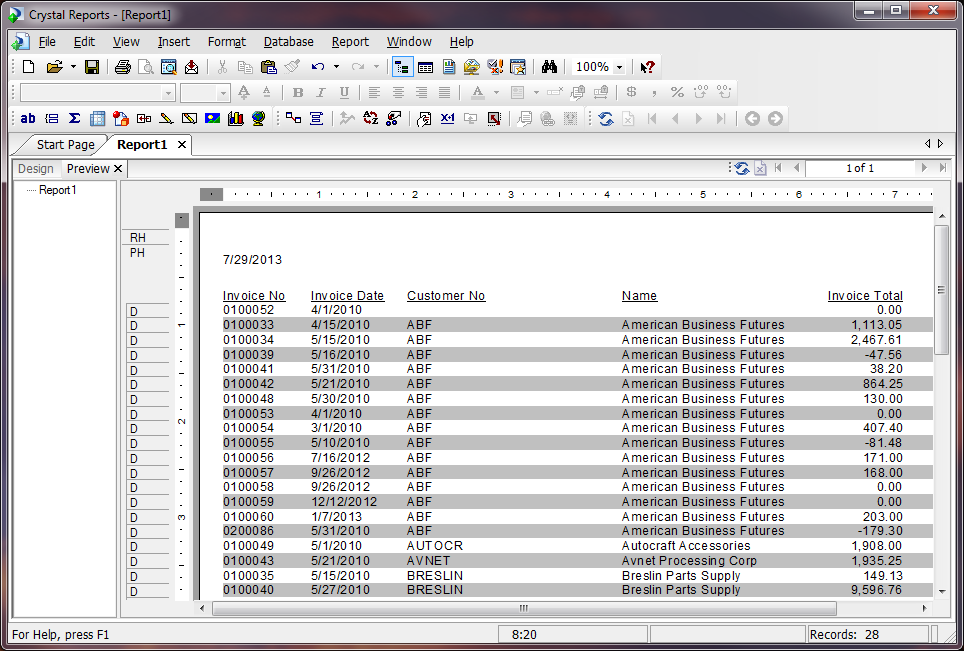The width and height of the screenshot is (964, 651).
Task: Refresh the report data
Action: 607,118
